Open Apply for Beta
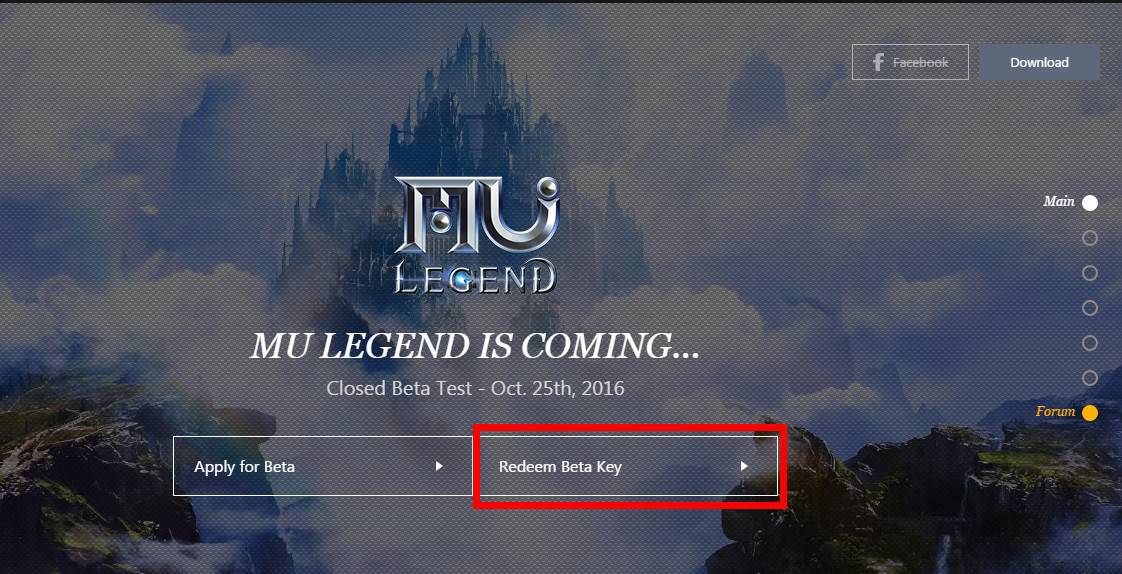The height and width of the screenshot is (574, 1122). click(323, 466)
